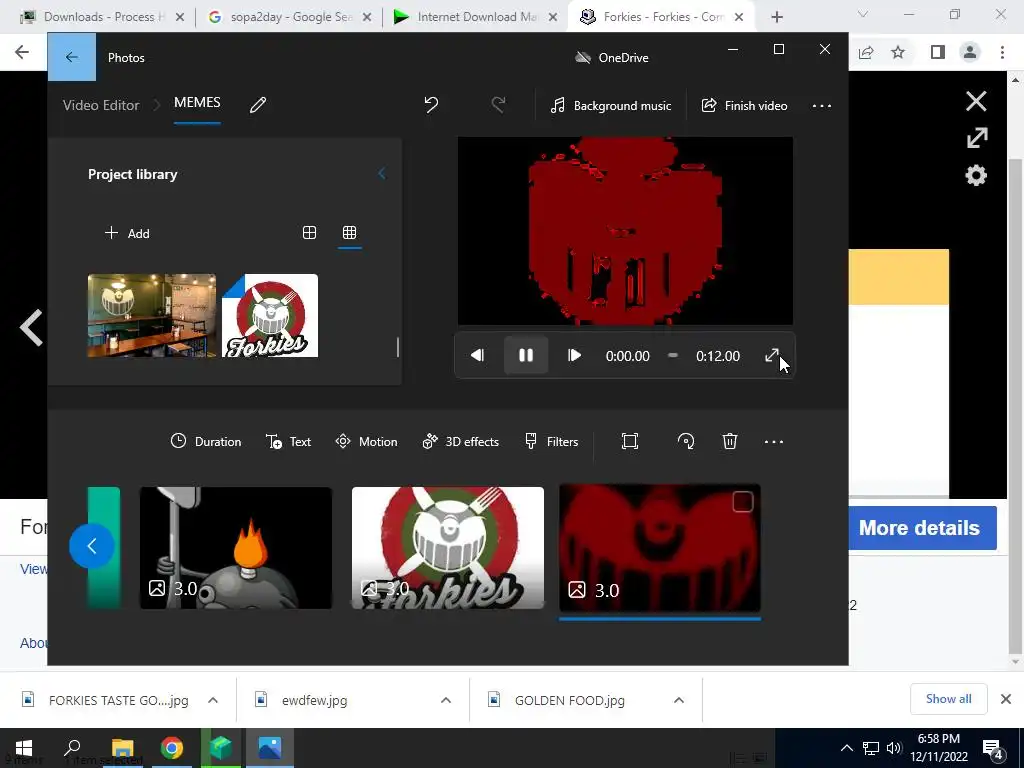Click the preview seek bar handle
This screenshot has height=768, width=1024.
point(673,355)
